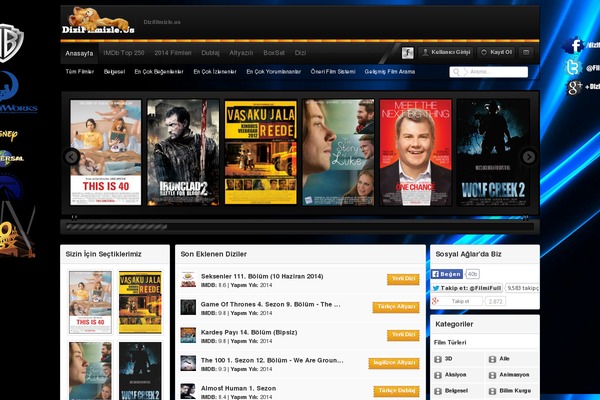Open the En Çok Yorumlananlar link
This screenshot has height=400, width=600.
point(273,72)
